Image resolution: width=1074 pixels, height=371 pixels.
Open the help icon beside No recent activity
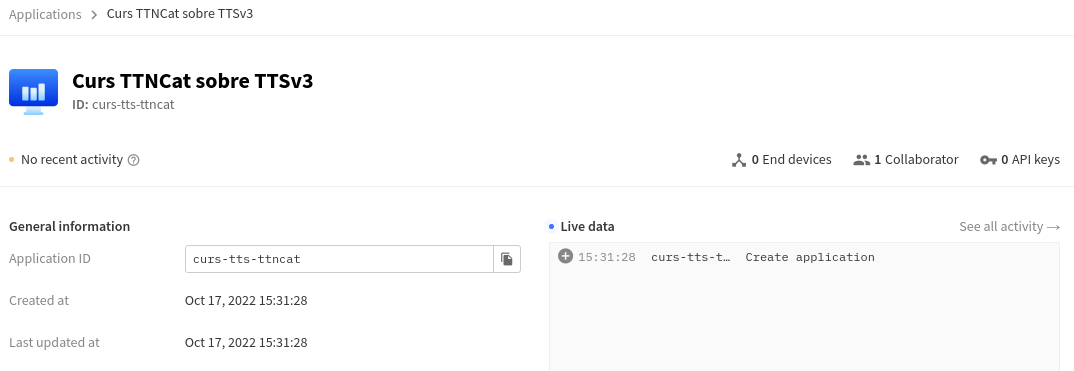(x=134, y=160)
